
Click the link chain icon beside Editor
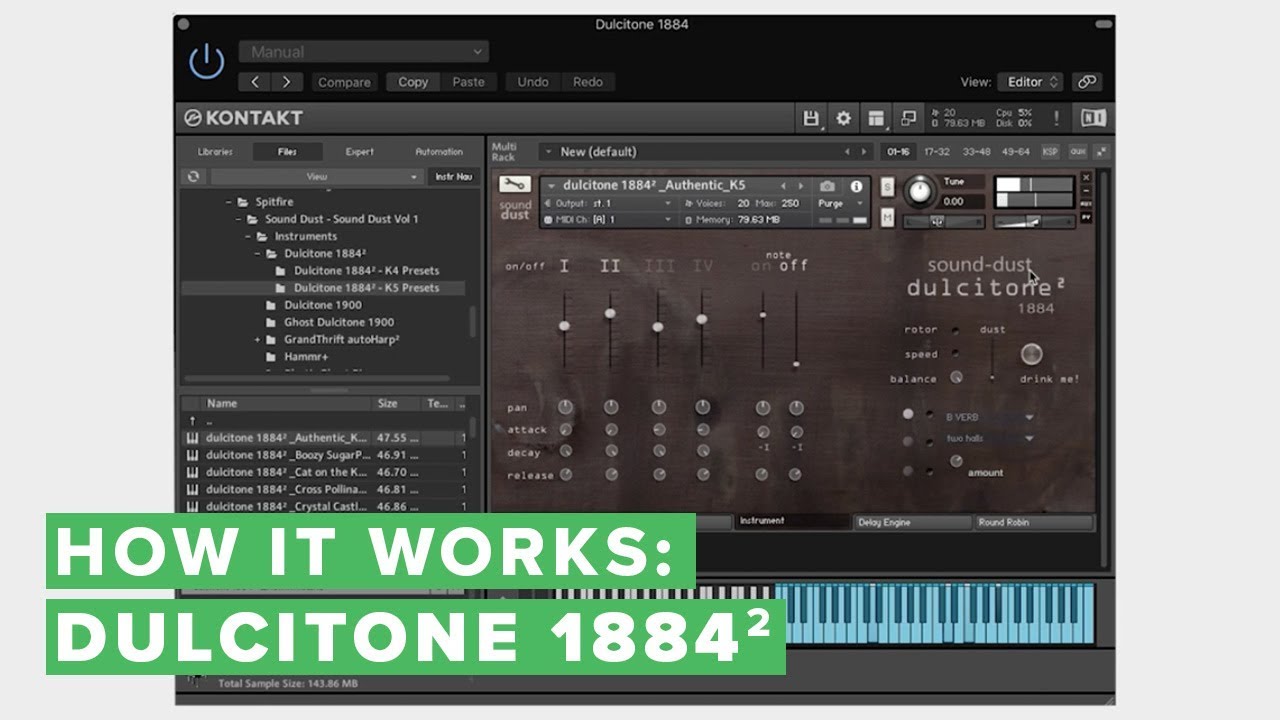1086,82
